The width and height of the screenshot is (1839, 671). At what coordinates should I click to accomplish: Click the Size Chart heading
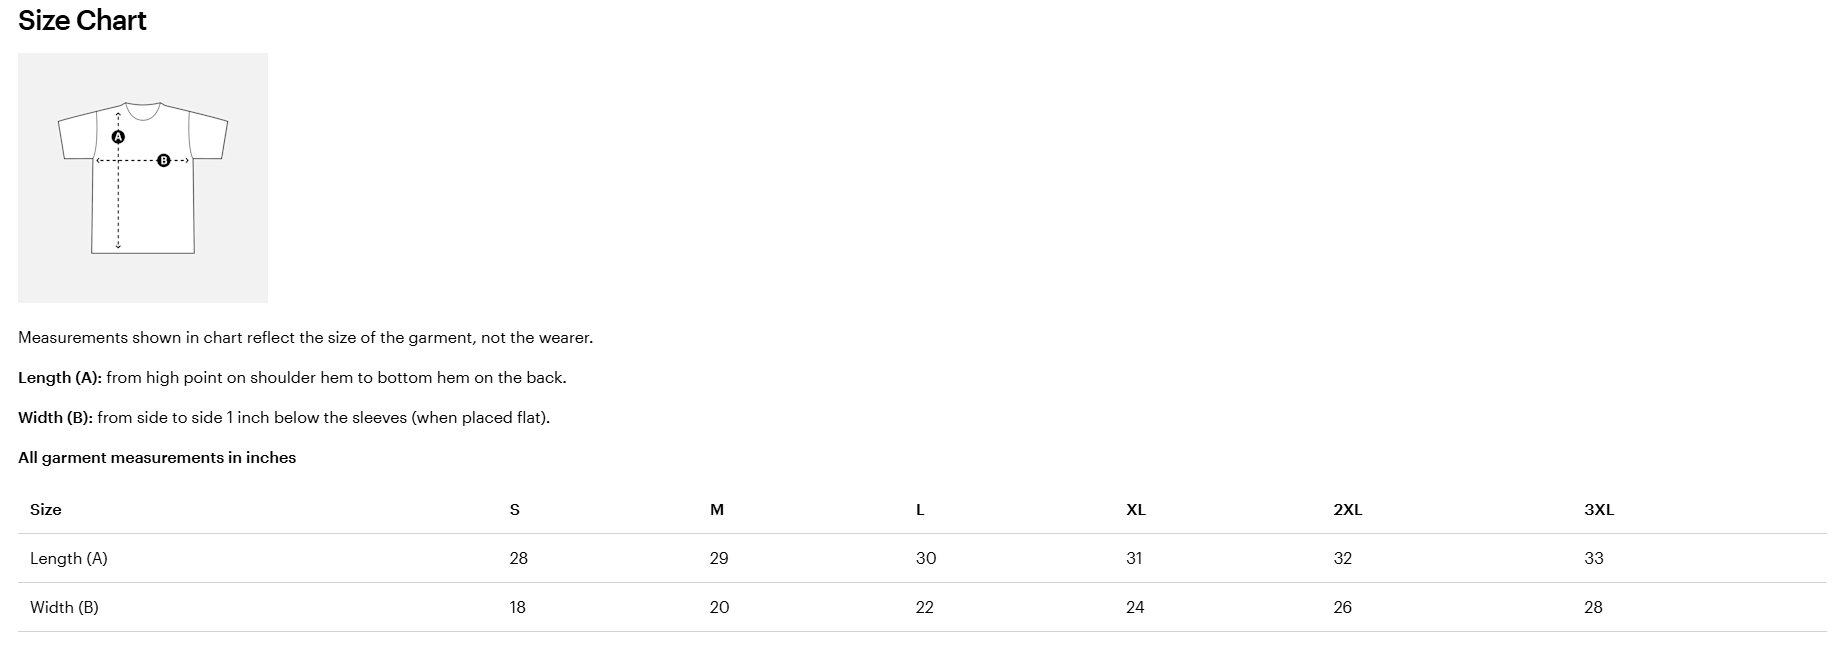(82, 21)
